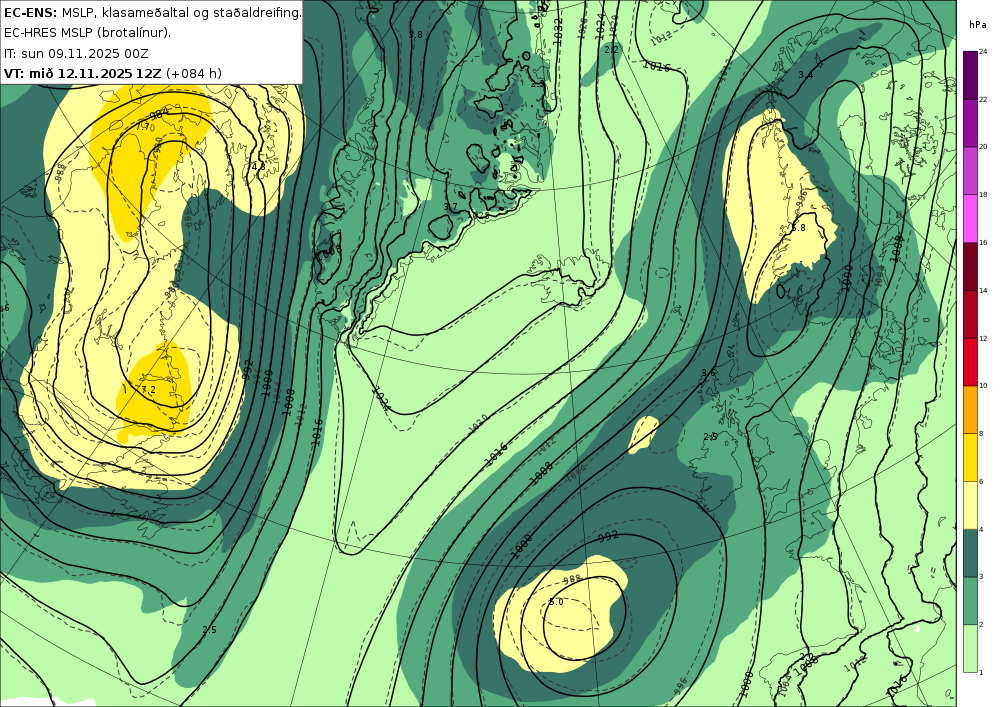Click the 'IT: sun 09.11.2025 00Z' line
The image size is (1000, 707).
[x=76, y=53]
